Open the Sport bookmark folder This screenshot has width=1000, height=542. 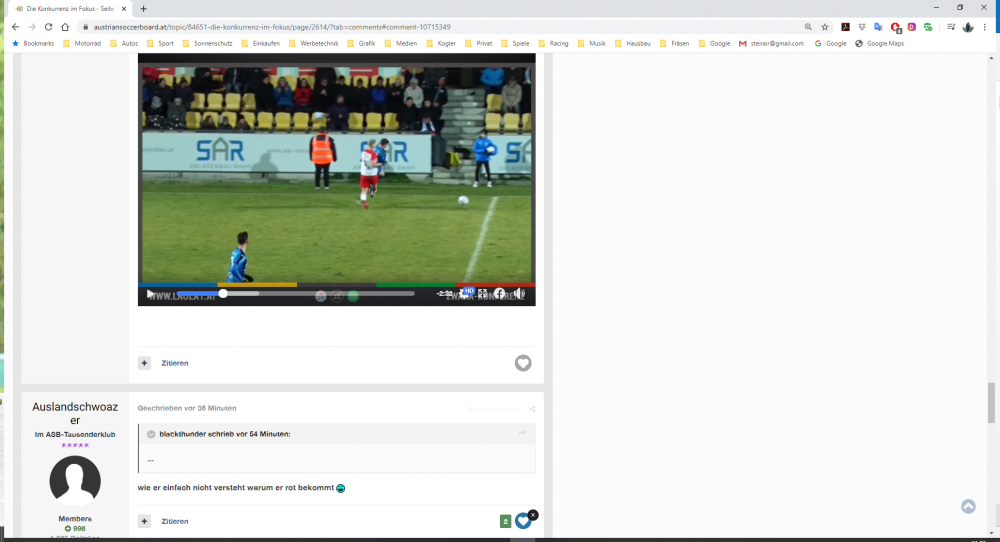(161, 43)
